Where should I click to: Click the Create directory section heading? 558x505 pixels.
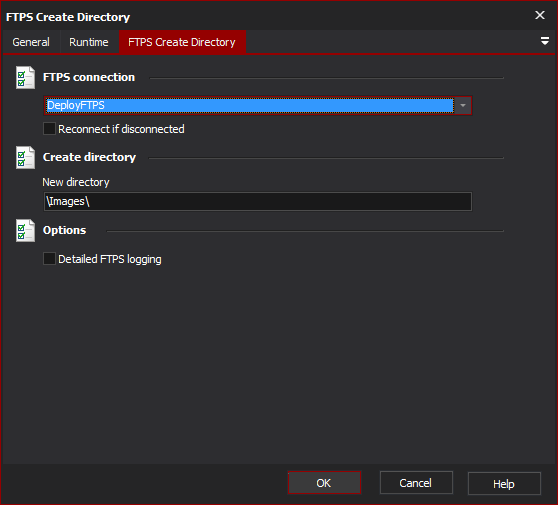[89, 157]
